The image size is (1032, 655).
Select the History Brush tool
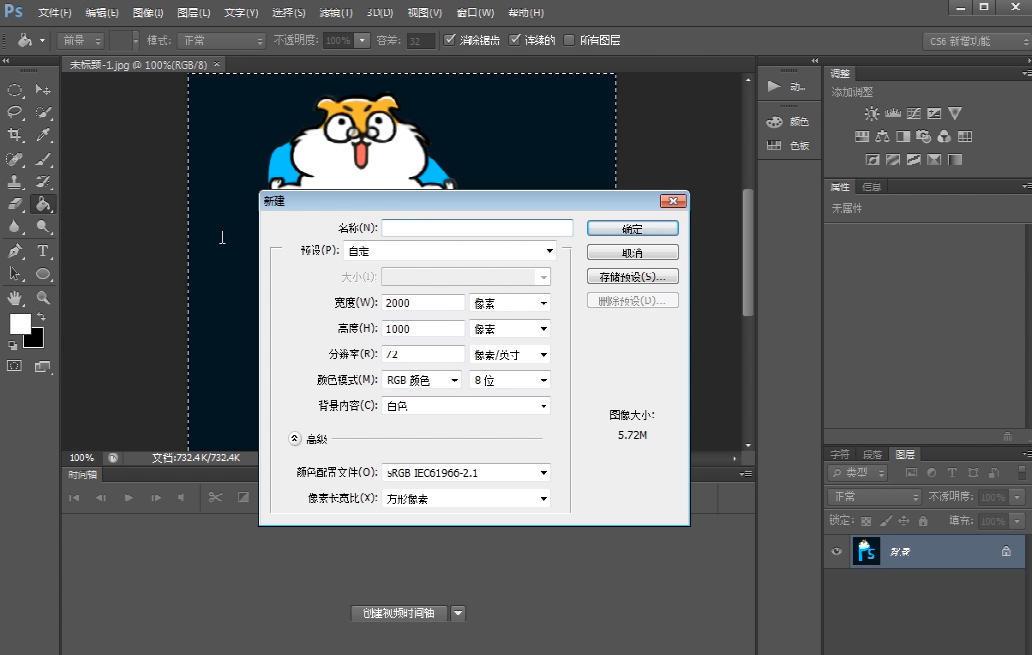pos(43,182)
